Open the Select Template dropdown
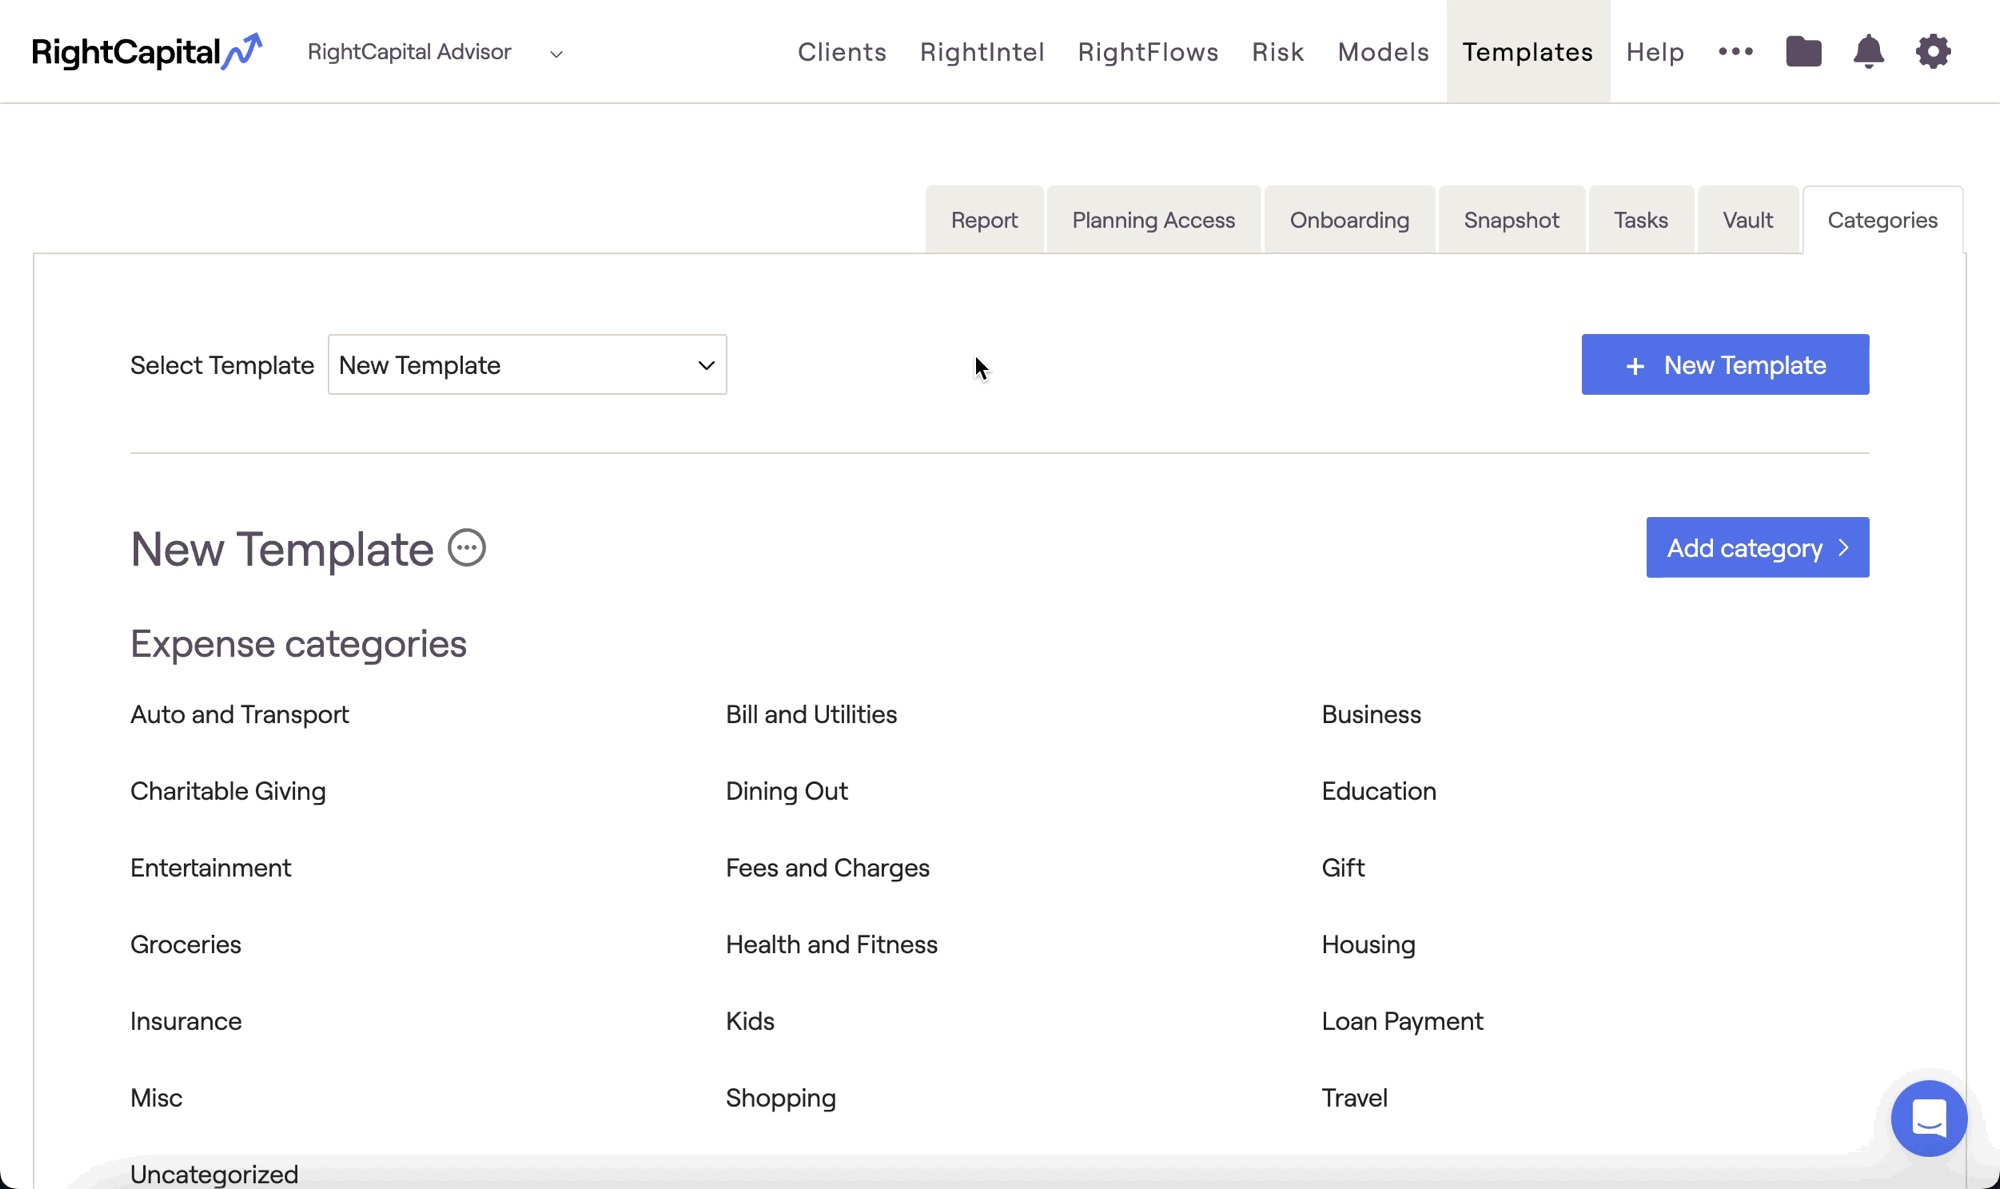The height and width of the screenshot is (1189, 2000). (527, 365)
